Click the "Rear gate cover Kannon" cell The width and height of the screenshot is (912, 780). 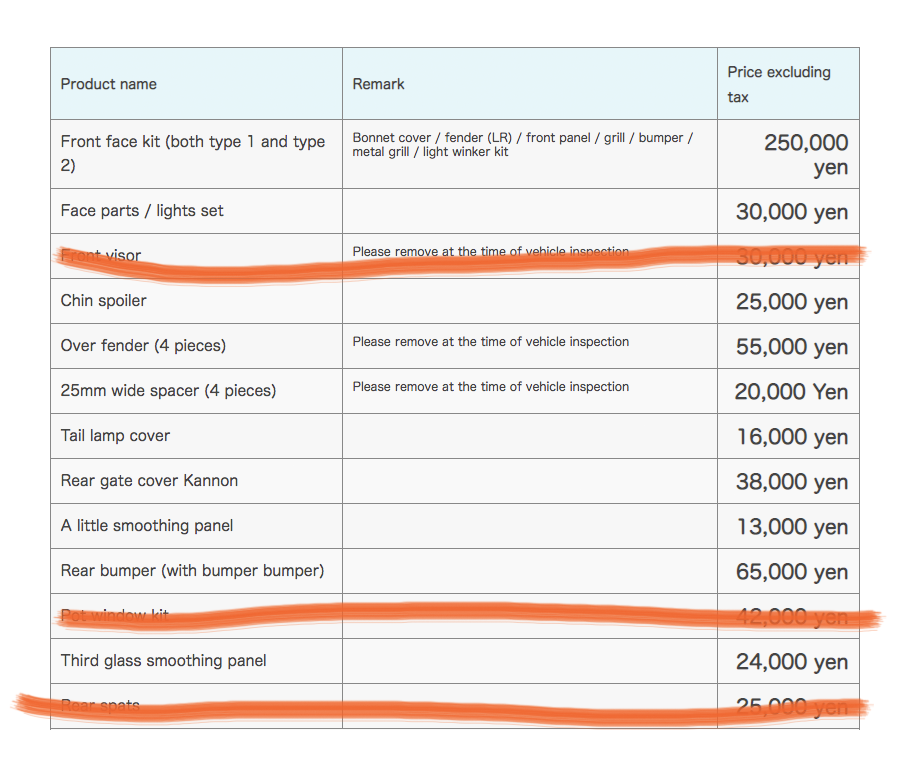click(149, 481)
